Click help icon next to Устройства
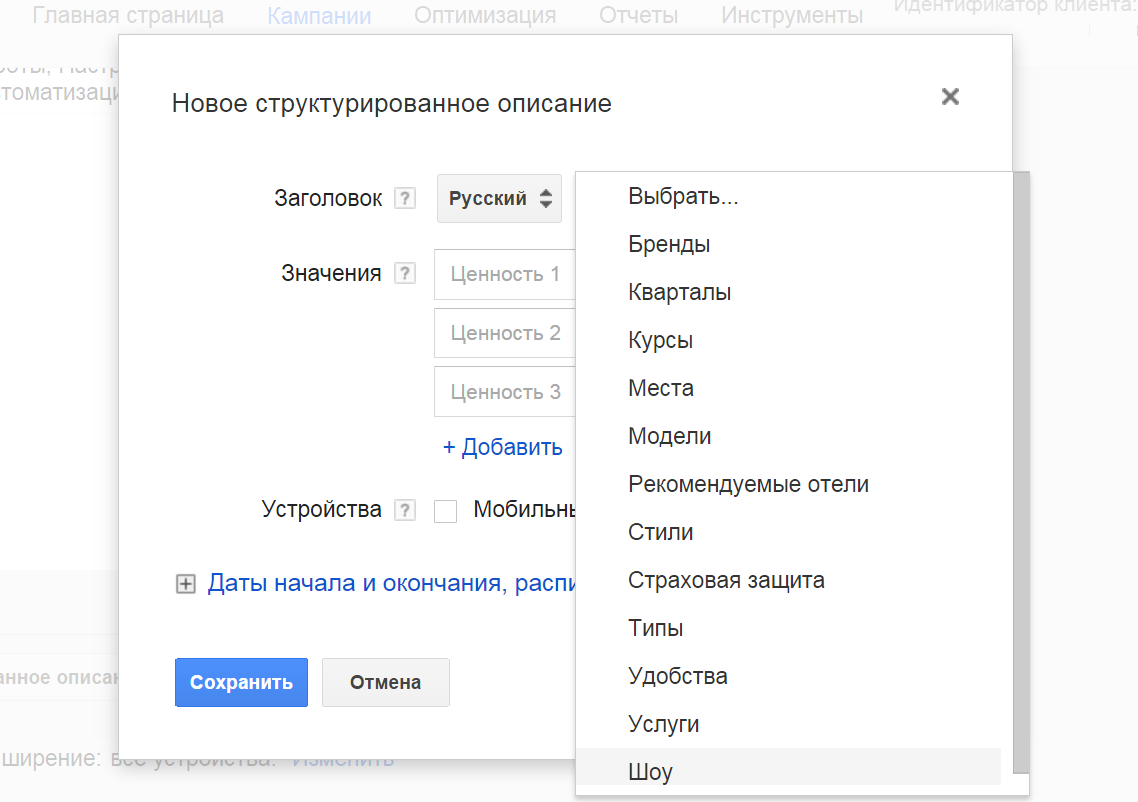The height and width of the screenshot is (802, 1138). tap(404, 510)
